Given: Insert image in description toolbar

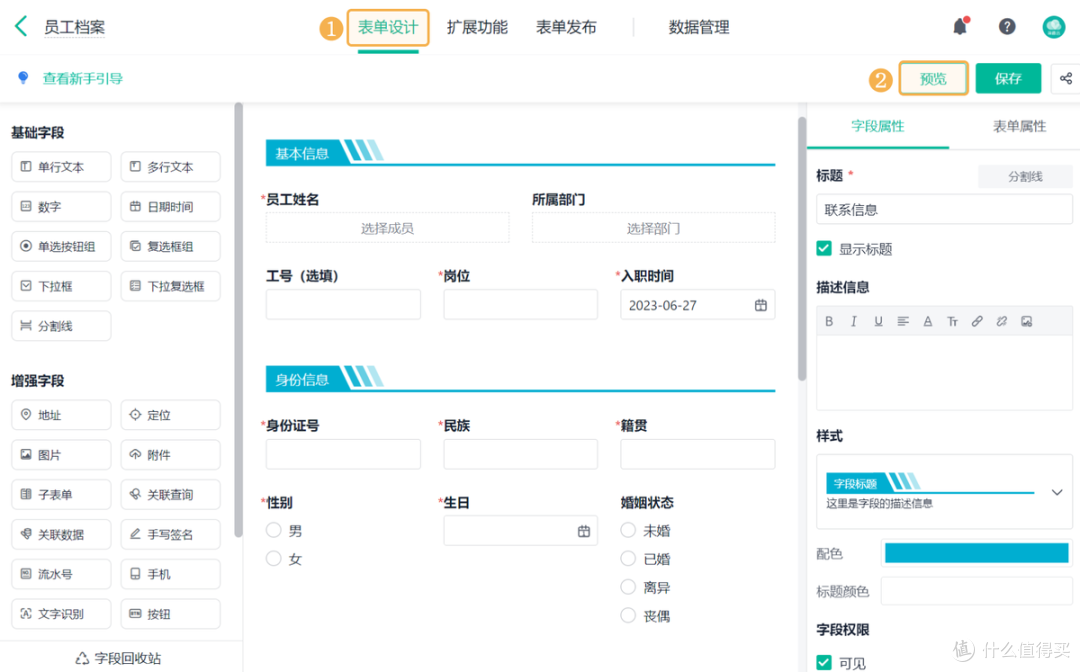Looking at the screenshot, I should click(1026, 322).
